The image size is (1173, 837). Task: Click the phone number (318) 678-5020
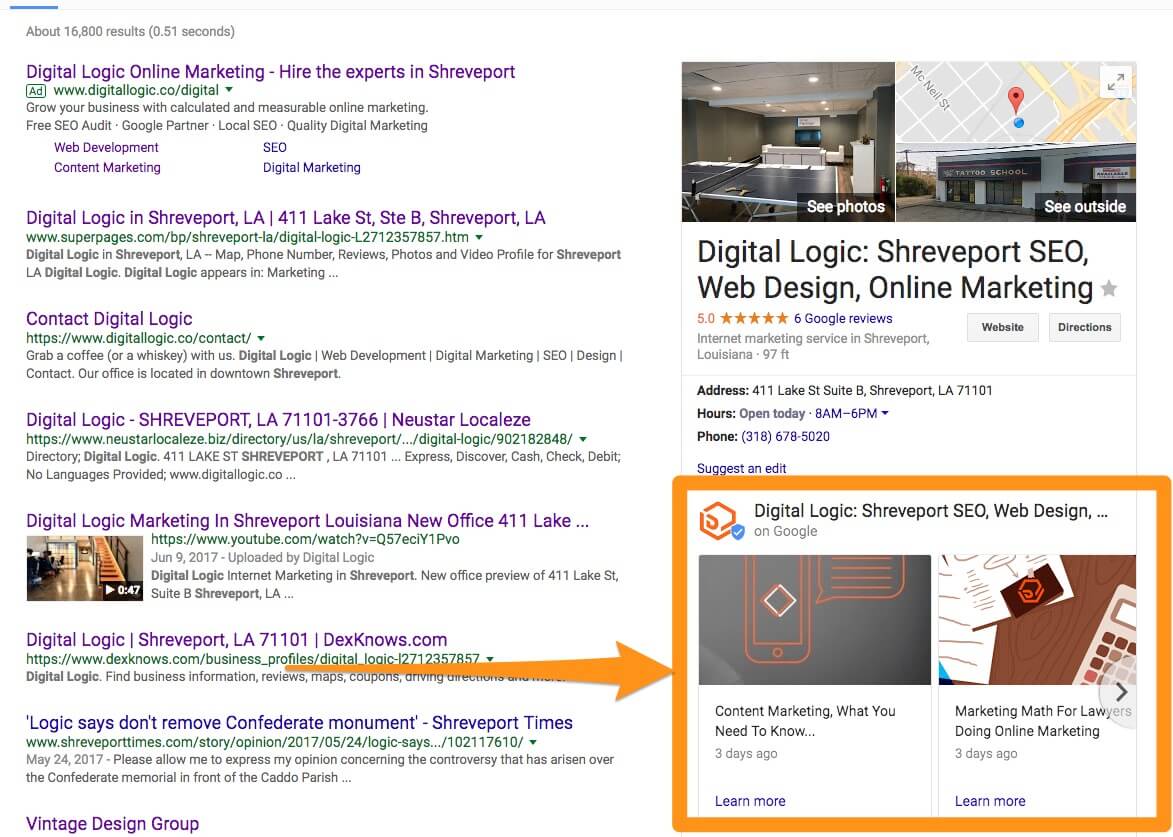[785, 436]
